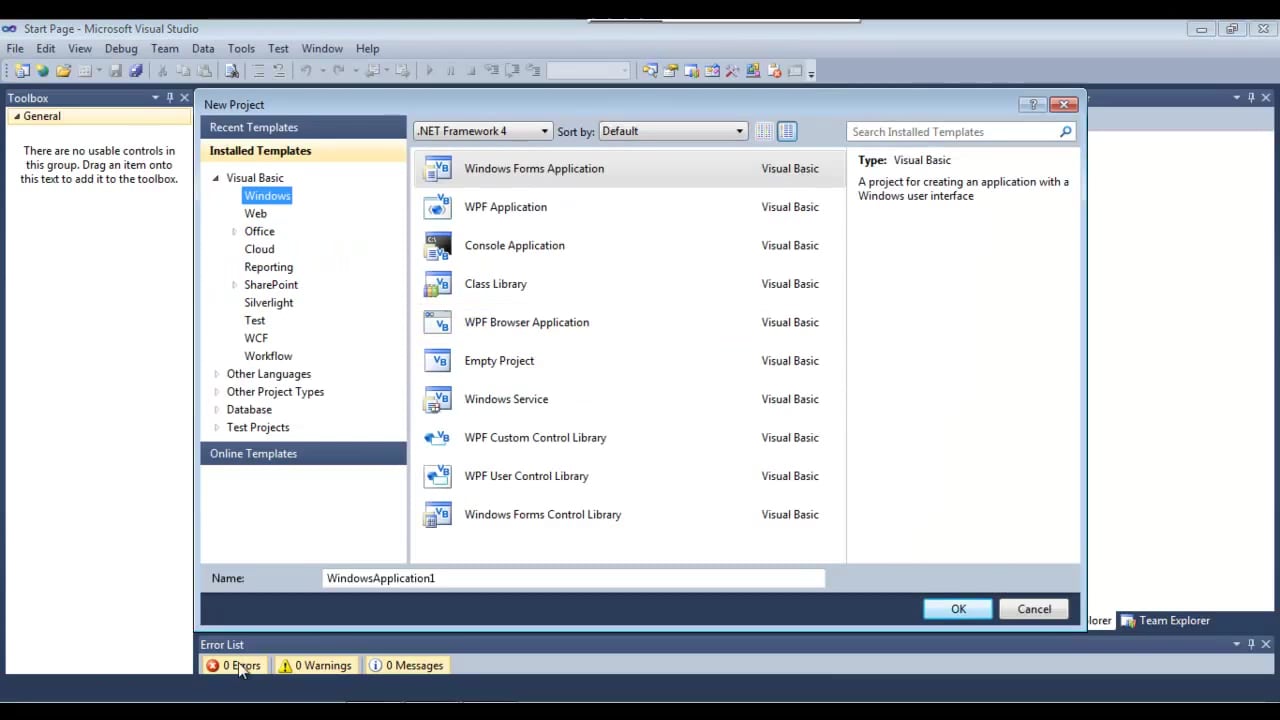Click the Console Application template icon

tap(437, 246)
